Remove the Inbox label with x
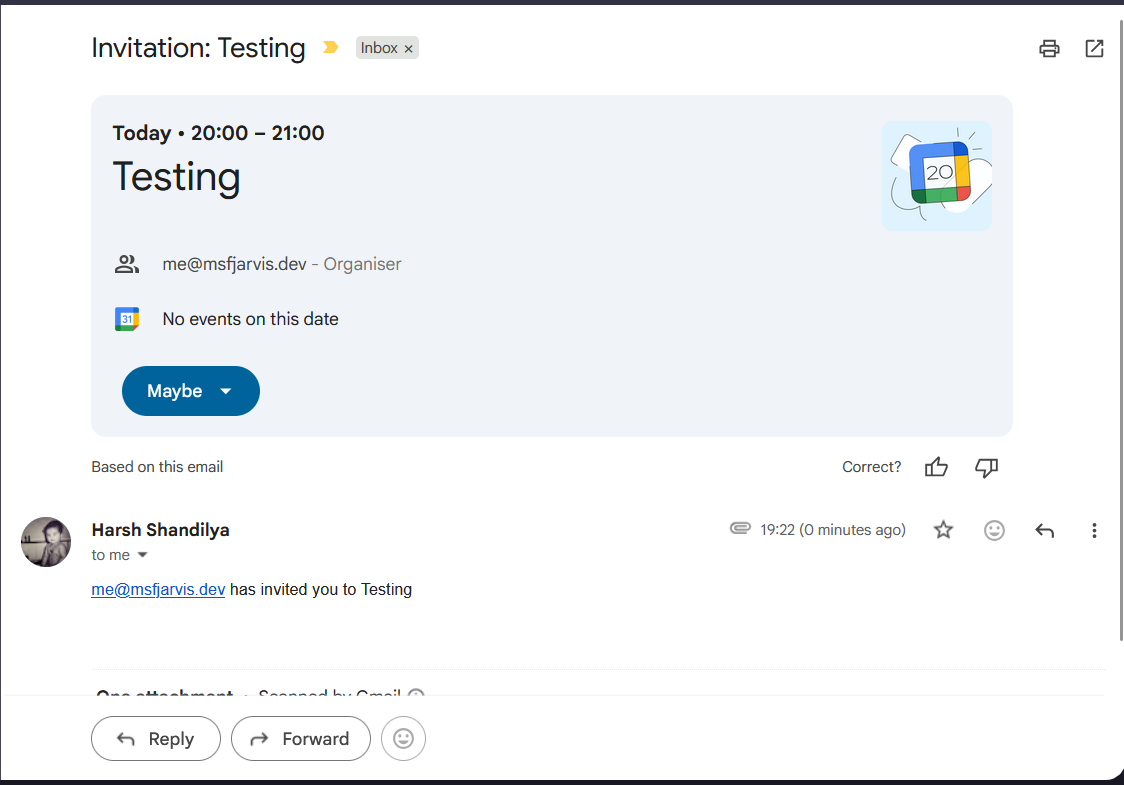1124x785 pixels. pyautogui.click(x=409, y=49)
